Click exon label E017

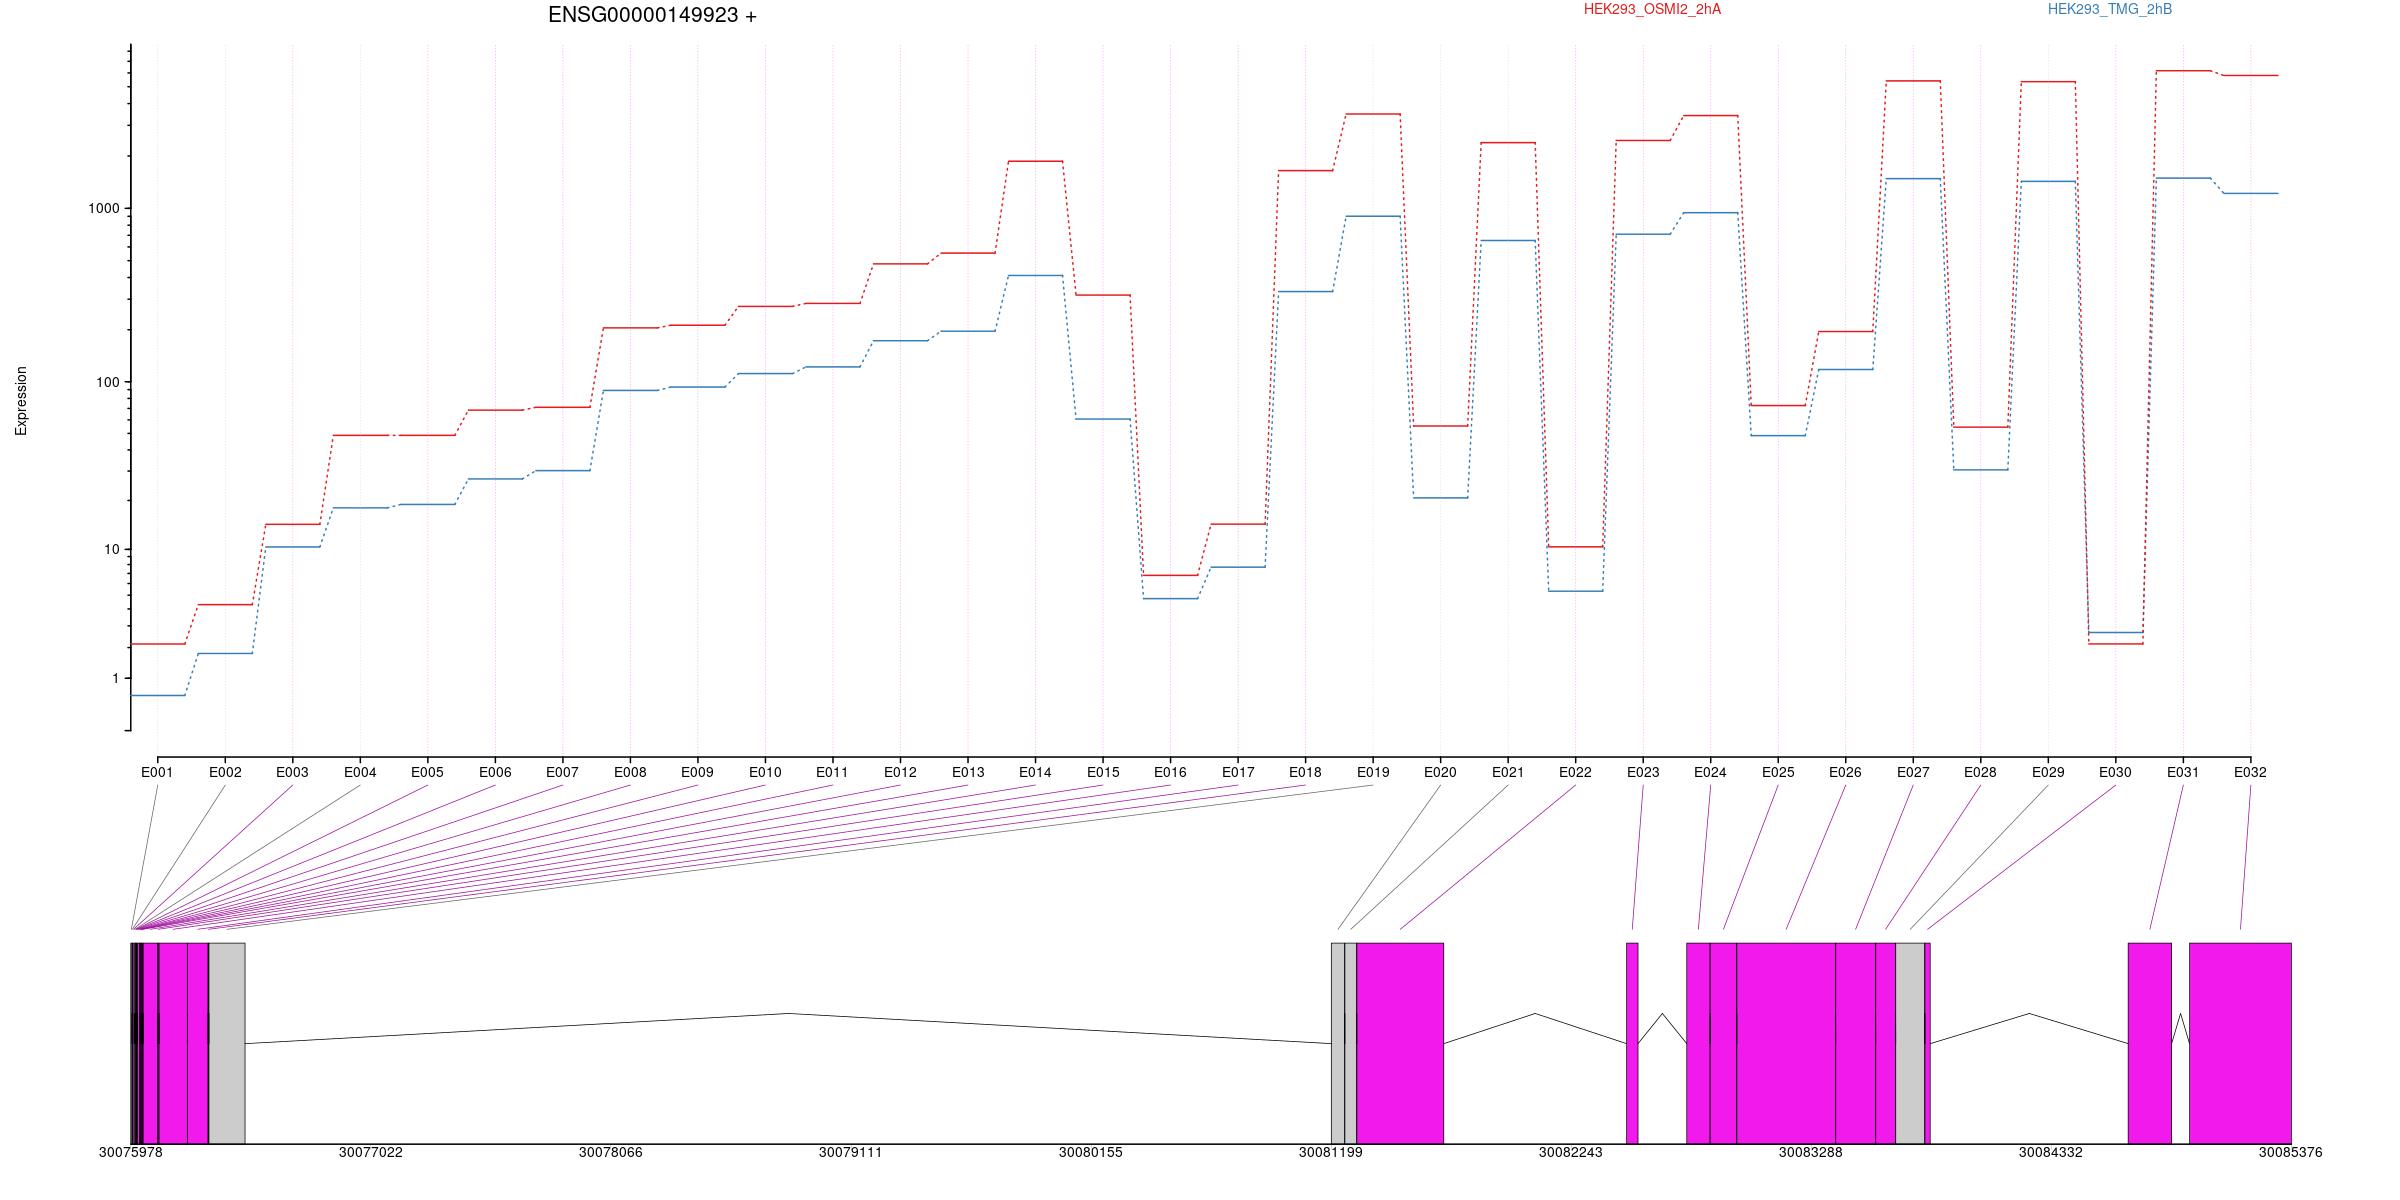click(x=1238, y=772)
